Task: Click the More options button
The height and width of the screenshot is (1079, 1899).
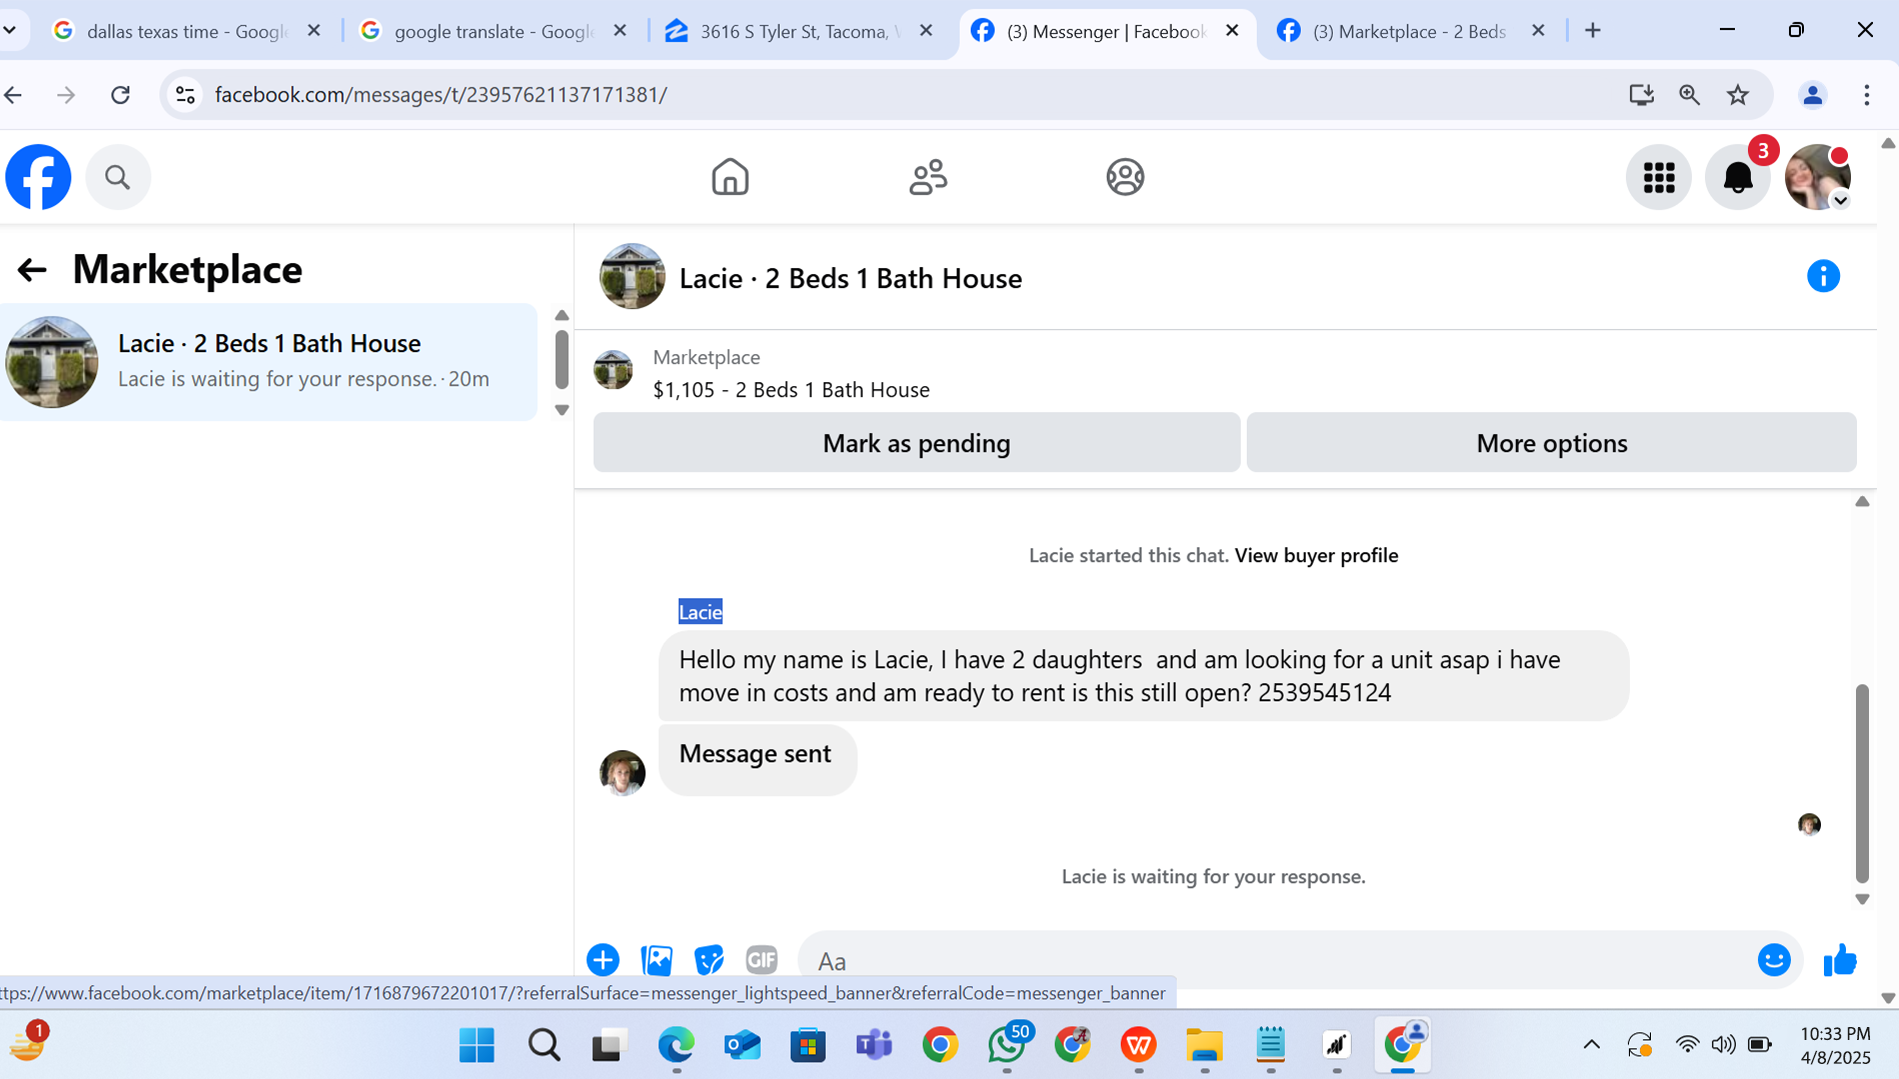Action: pos(1551,443)
